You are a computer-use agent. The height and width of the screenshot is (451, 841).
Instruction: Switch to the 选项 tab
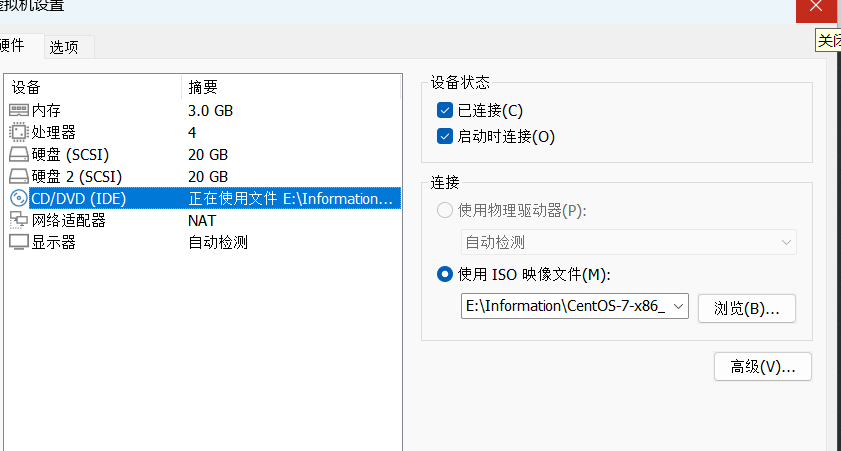[x=70, y=47]
